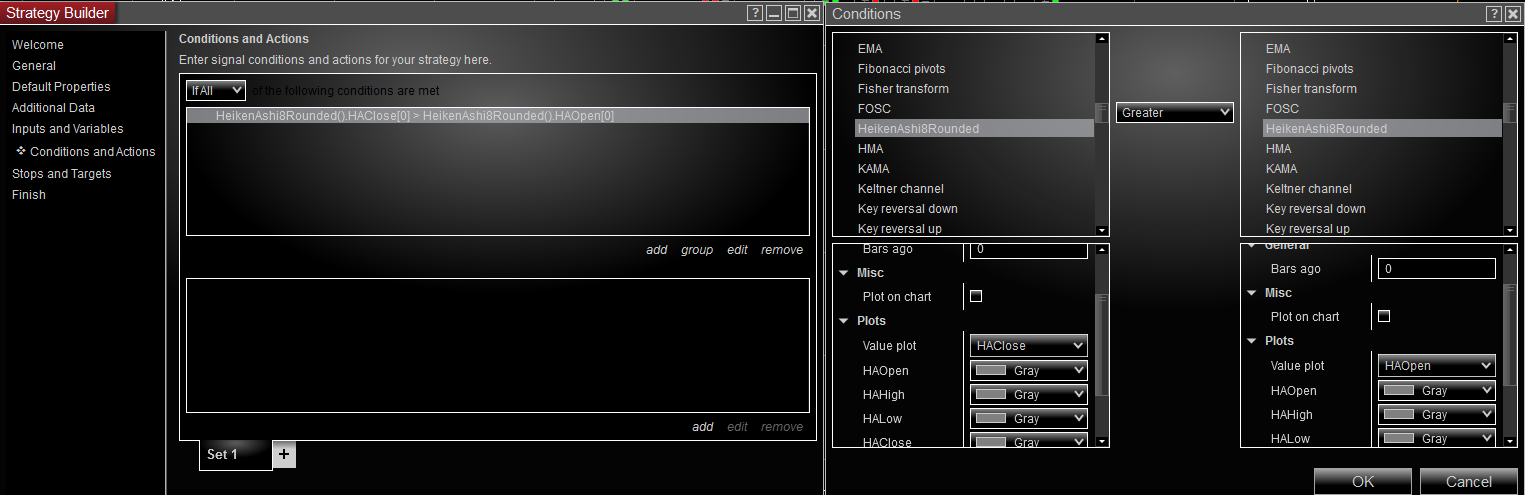
Task: Open right Value plot dropdown showing HAOpen
Action: coord(1437,366)
